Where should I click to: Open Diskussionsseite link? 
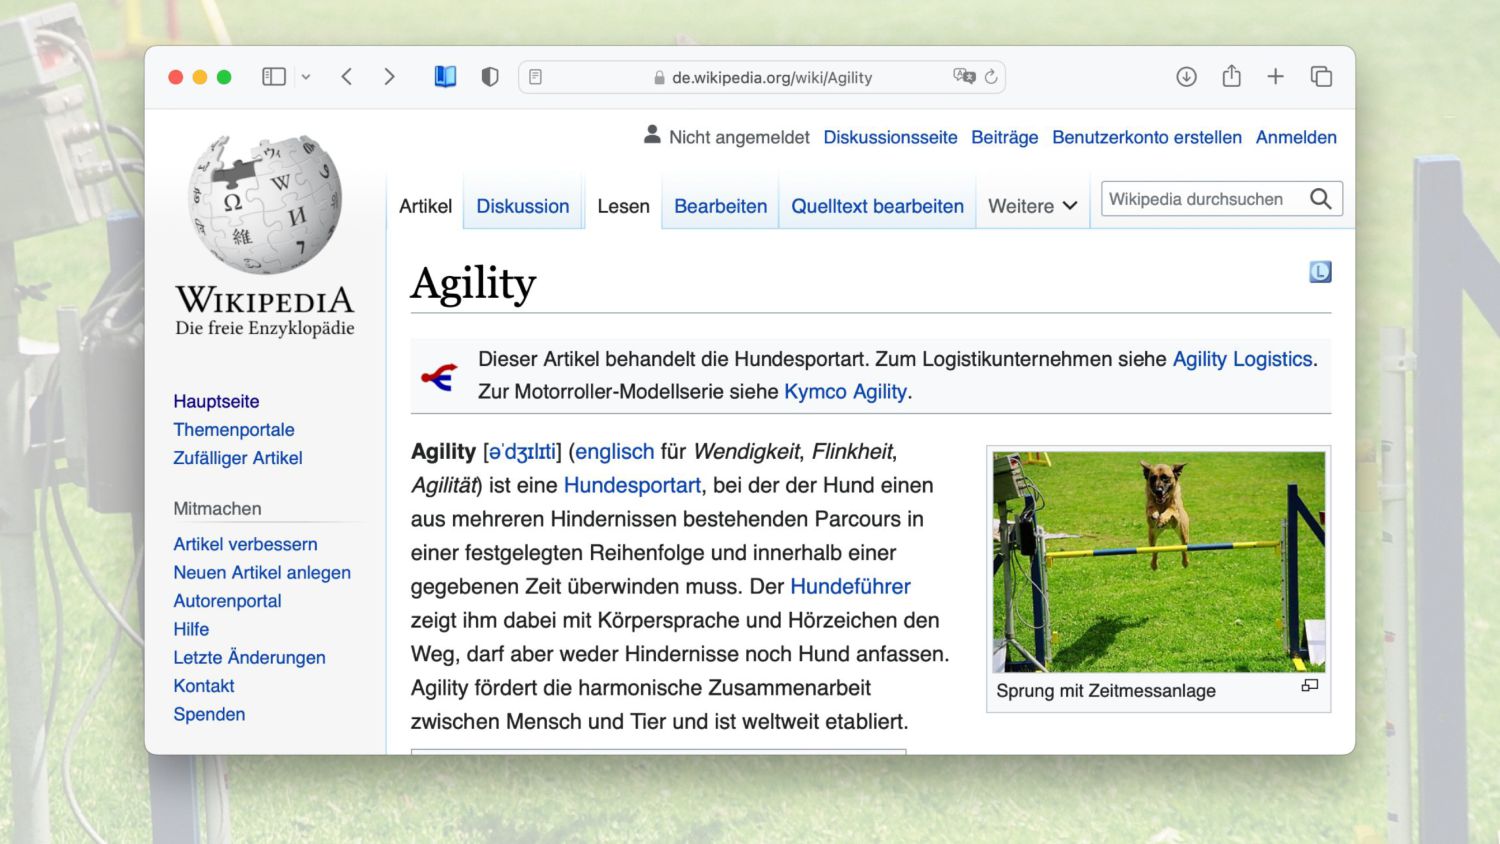[890, 137]
